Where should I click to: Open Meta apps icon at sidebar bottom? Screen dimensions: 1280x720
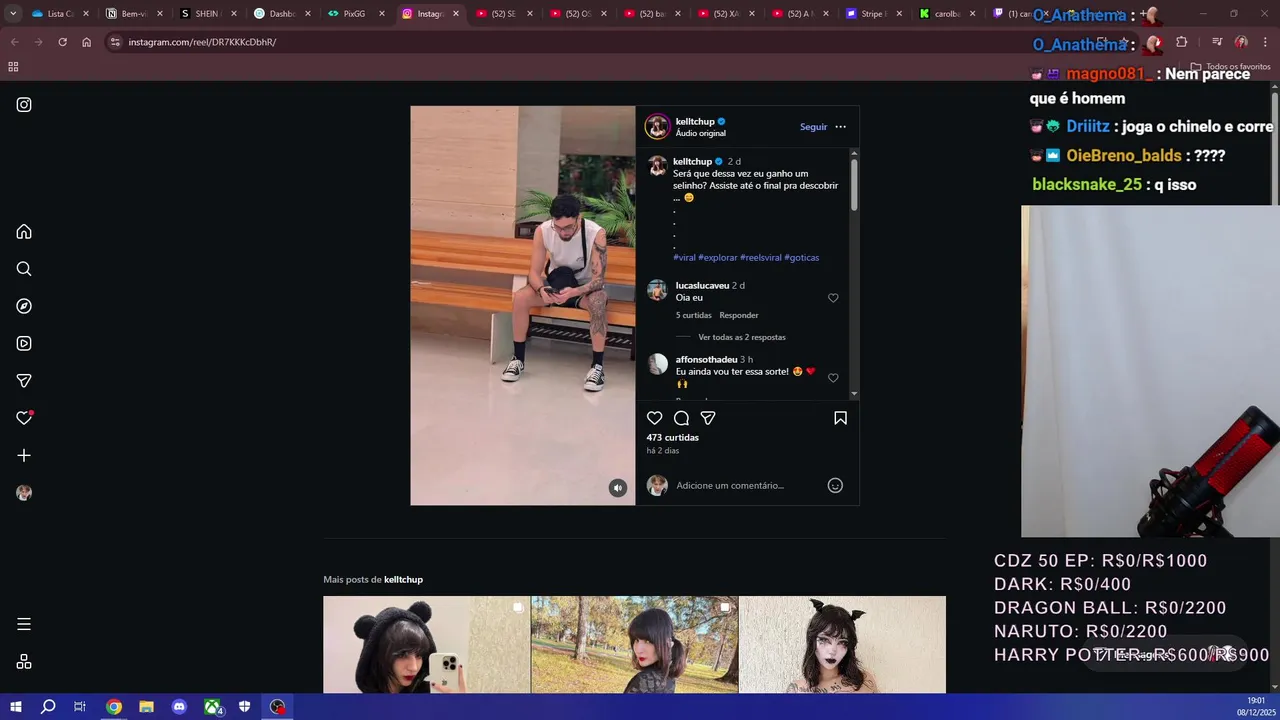pyautogui.click(x=24, y=662)
